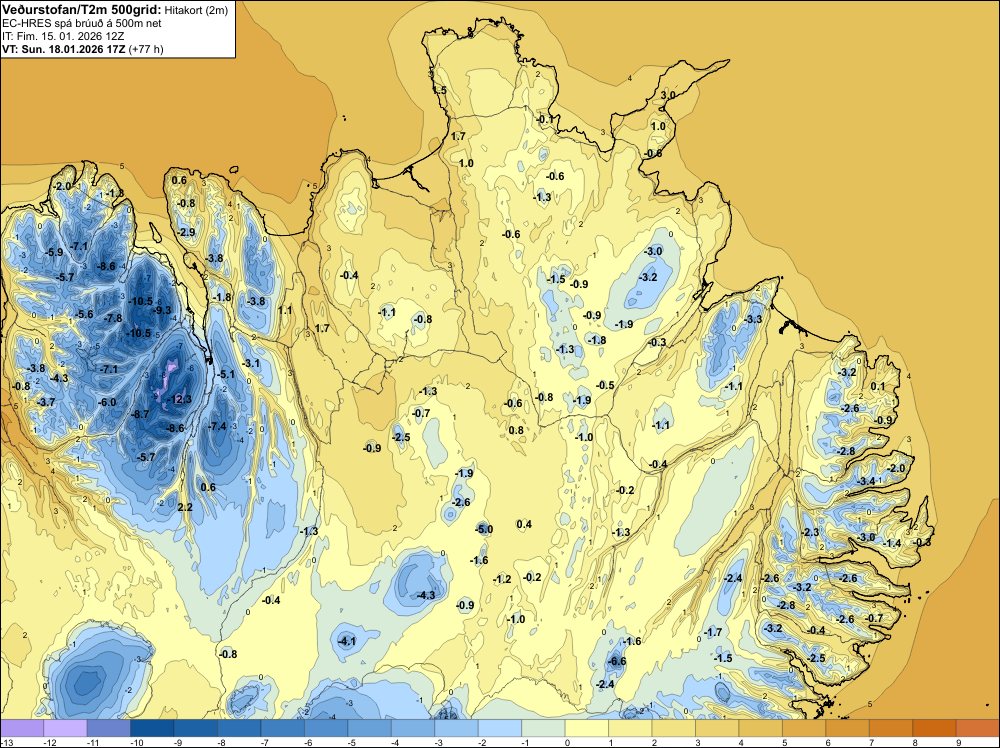Click the -1.7 temperature label
Viewport: 1000px width, 748px height.
713,633
